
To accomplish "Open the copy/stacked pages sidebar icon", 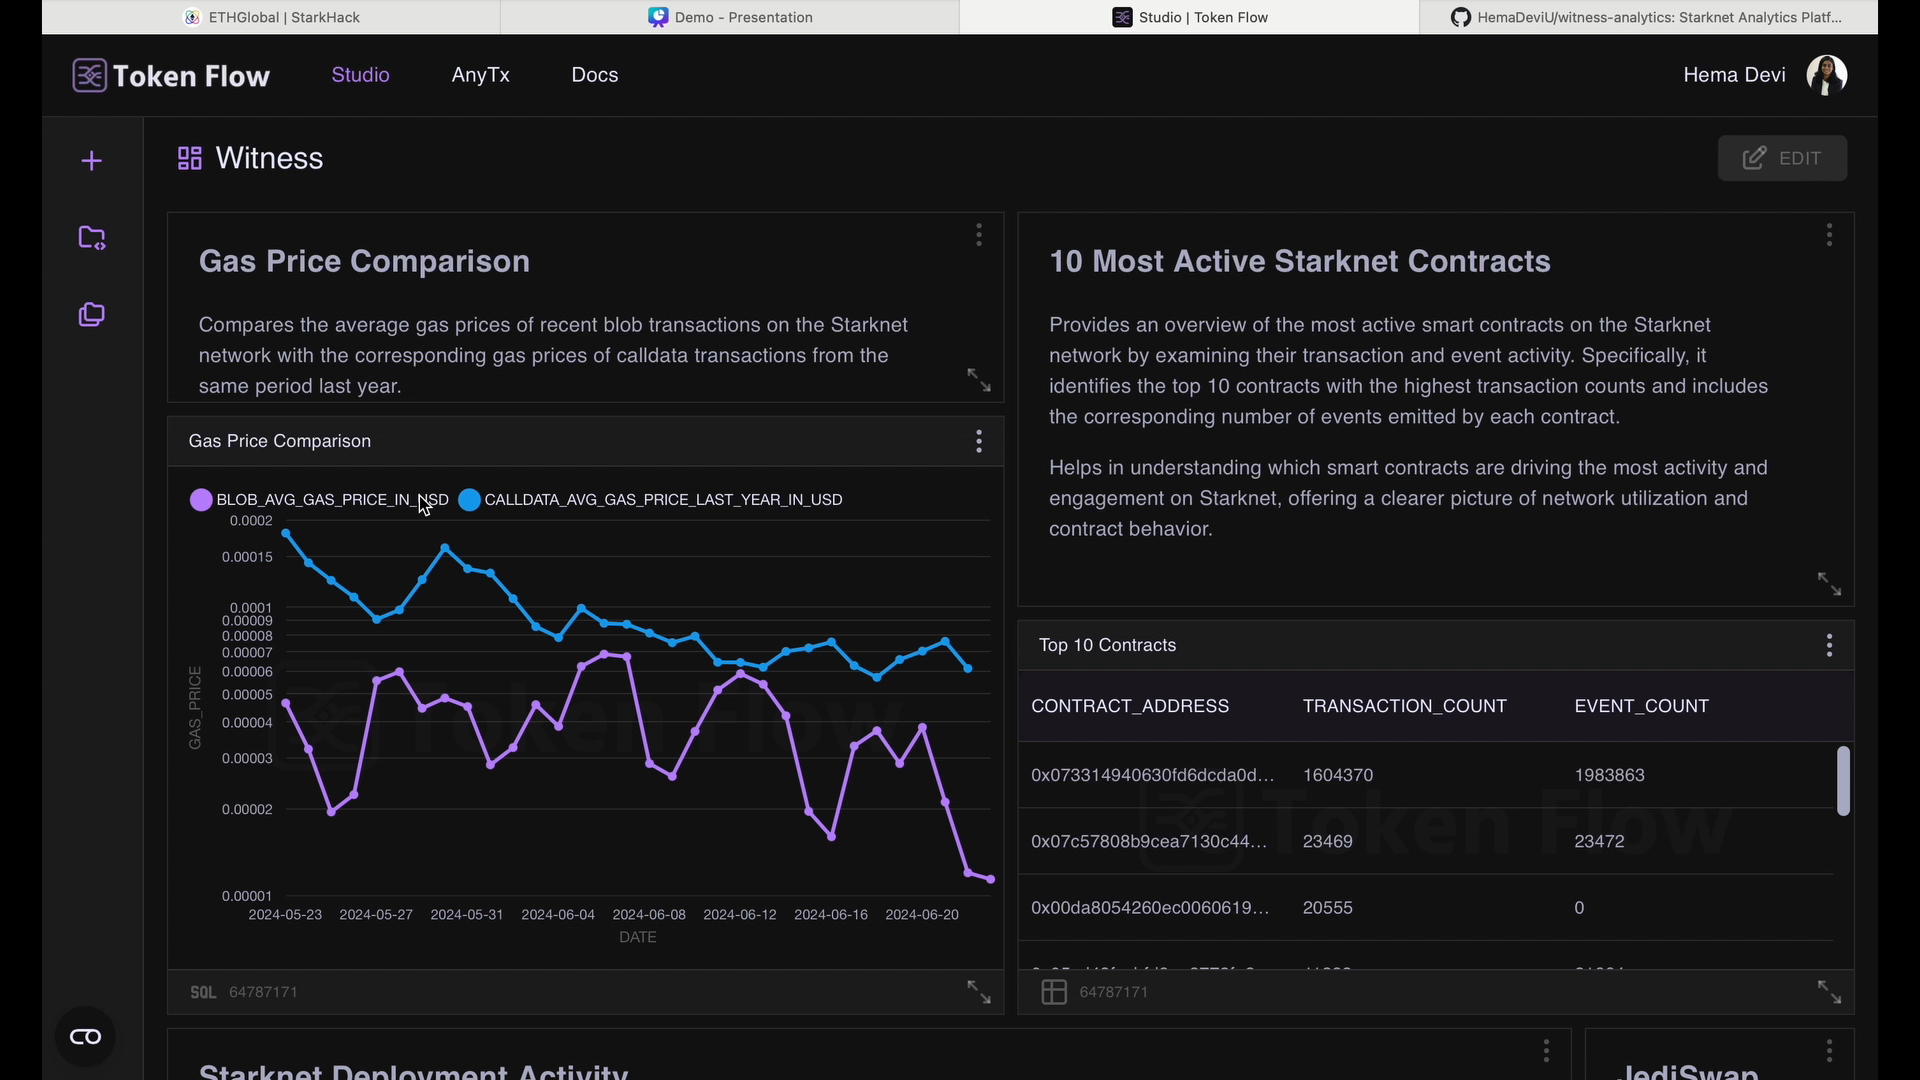I will point(92,315).
